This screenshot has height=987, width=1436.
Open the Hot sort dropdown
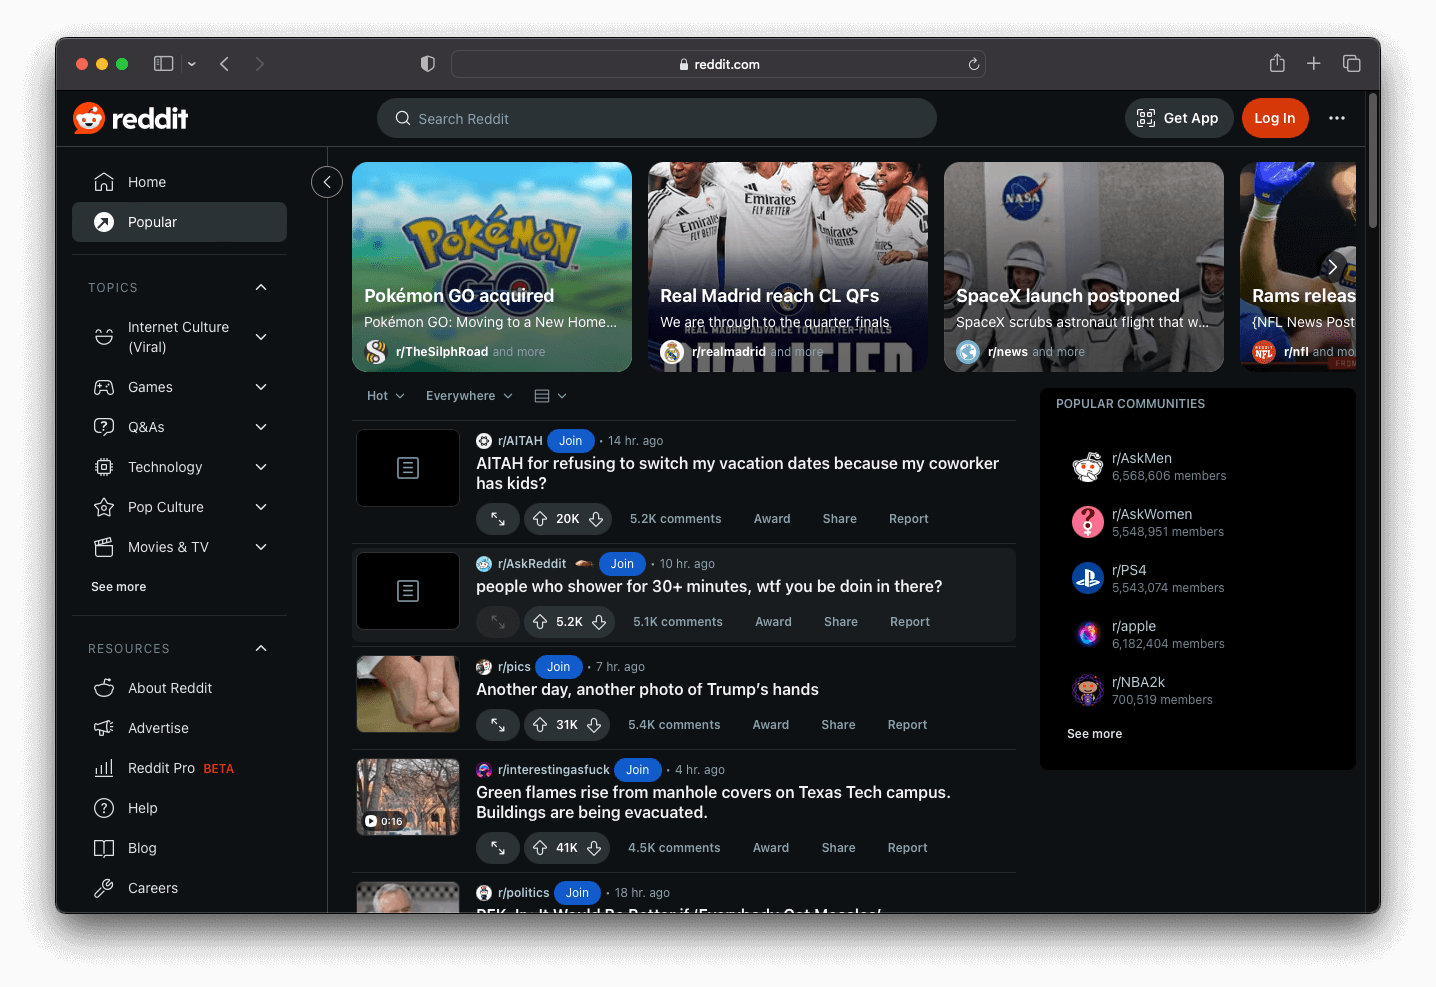(384, 395)
